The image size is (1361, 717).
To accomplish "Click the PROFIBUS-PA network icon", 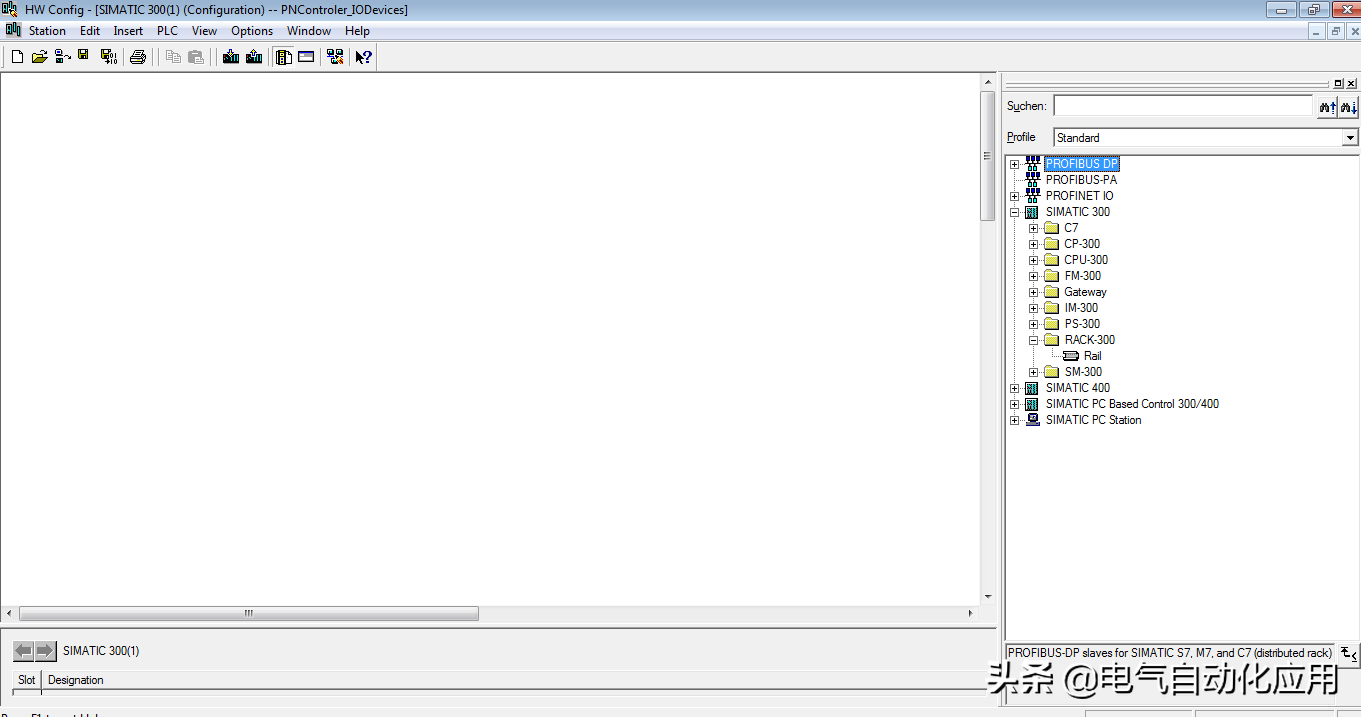I will [1033, 180].
